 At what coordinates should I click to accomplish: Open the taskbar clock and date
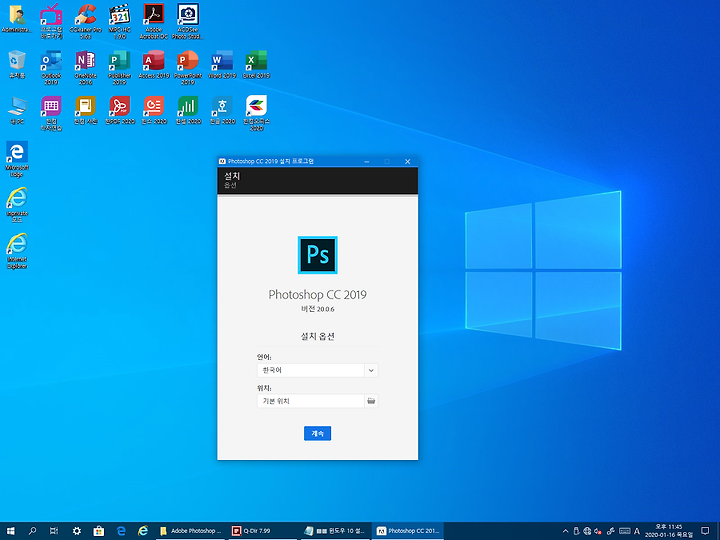click(669, 531)
